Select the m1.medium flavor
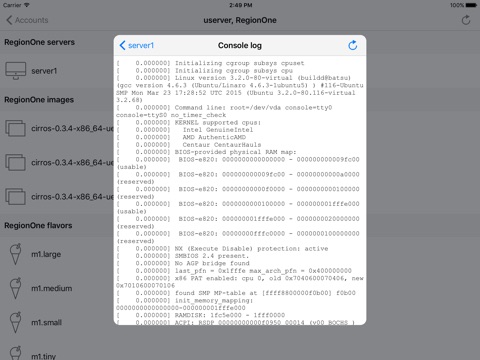 pyautogui.click(x=52, y=288)
